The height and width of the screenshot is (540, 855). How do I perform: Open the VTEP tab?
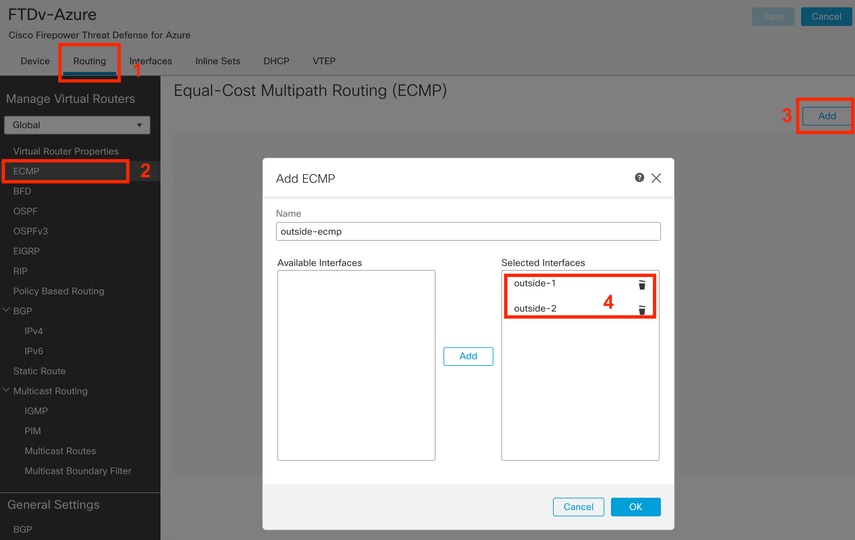(324, 61)
